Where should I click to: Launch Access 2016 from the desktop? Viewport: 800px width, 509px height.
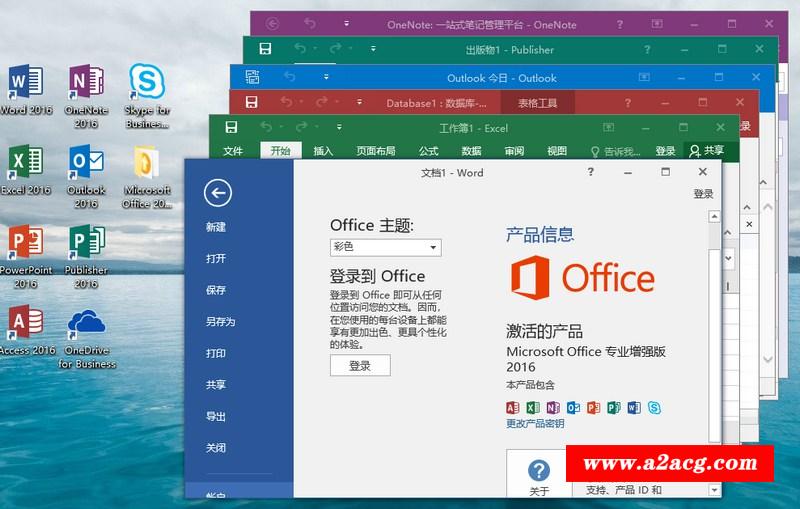pyautogui.click(x=26, y=328)
